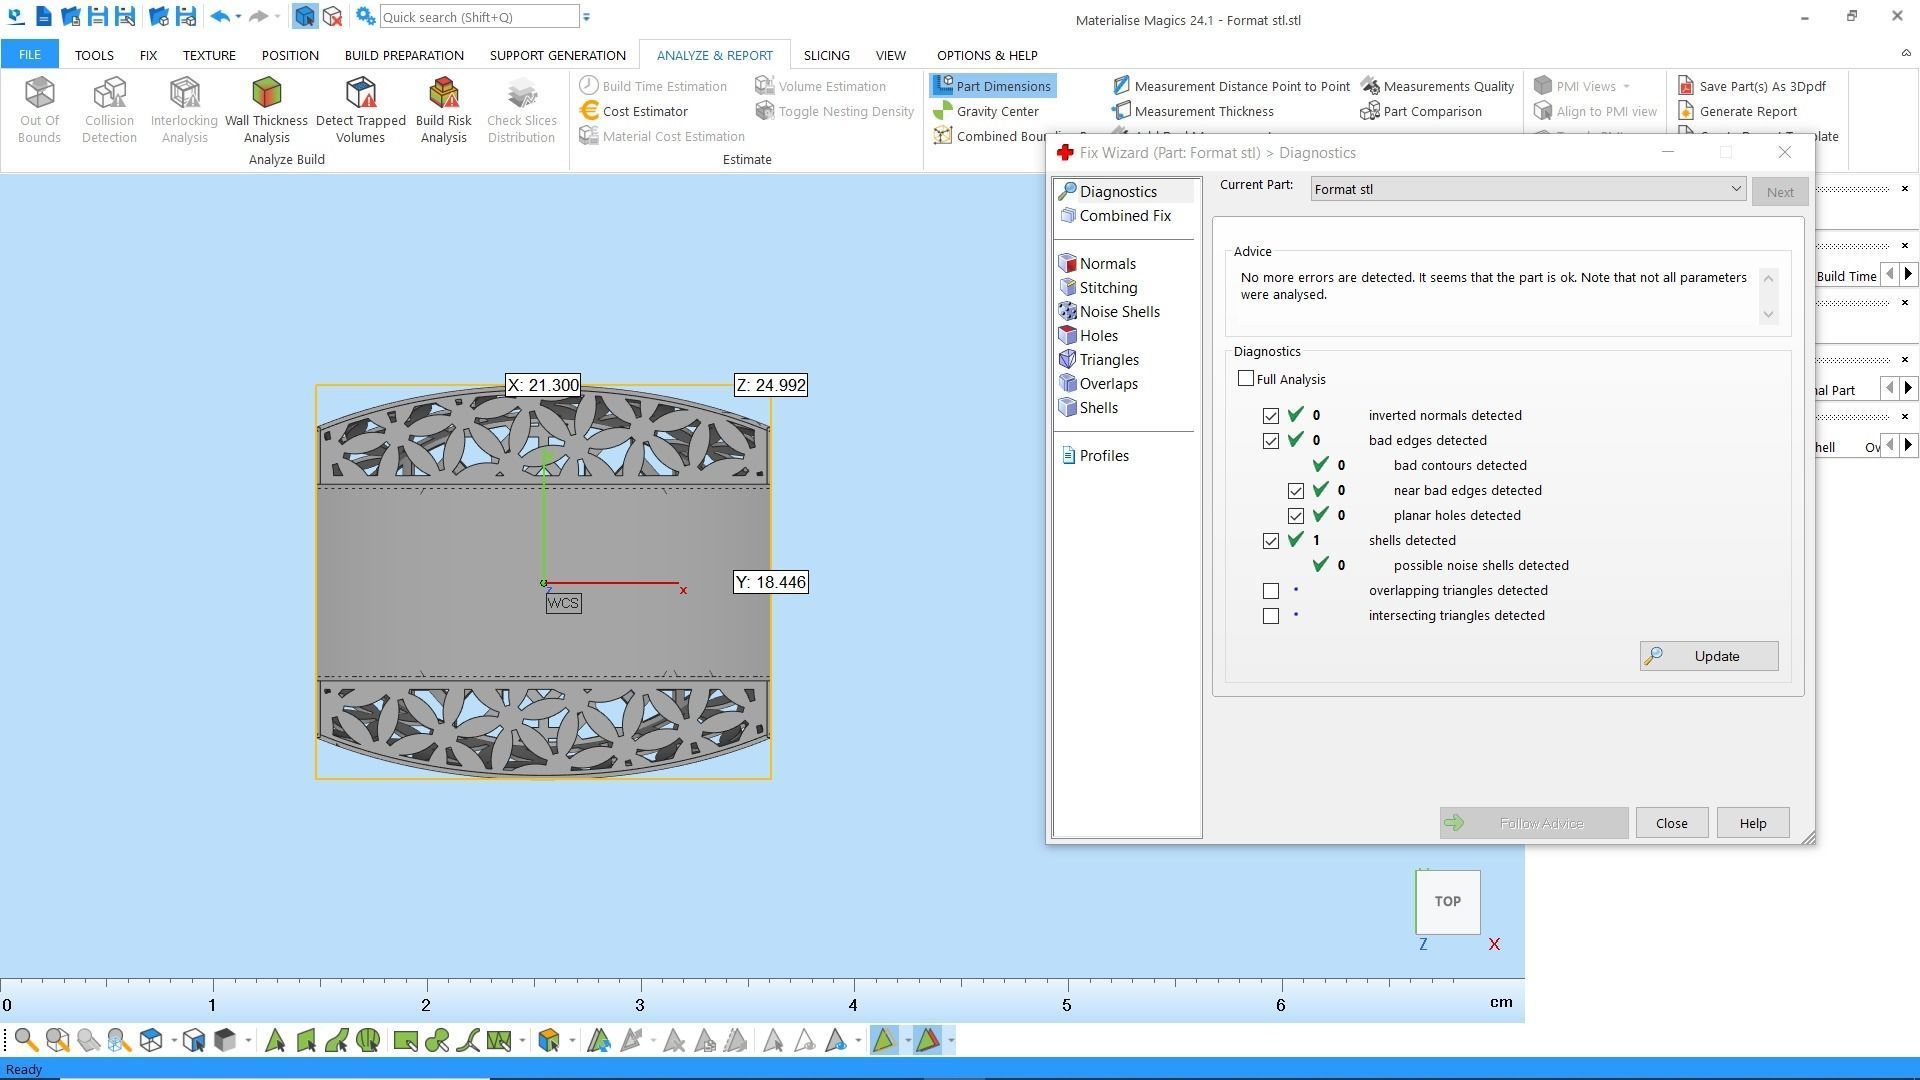This screenshot has width=1920, height=1080.
Task: Uncheck inverted normals detected checkbox
Action: [x=1271, y=416]
